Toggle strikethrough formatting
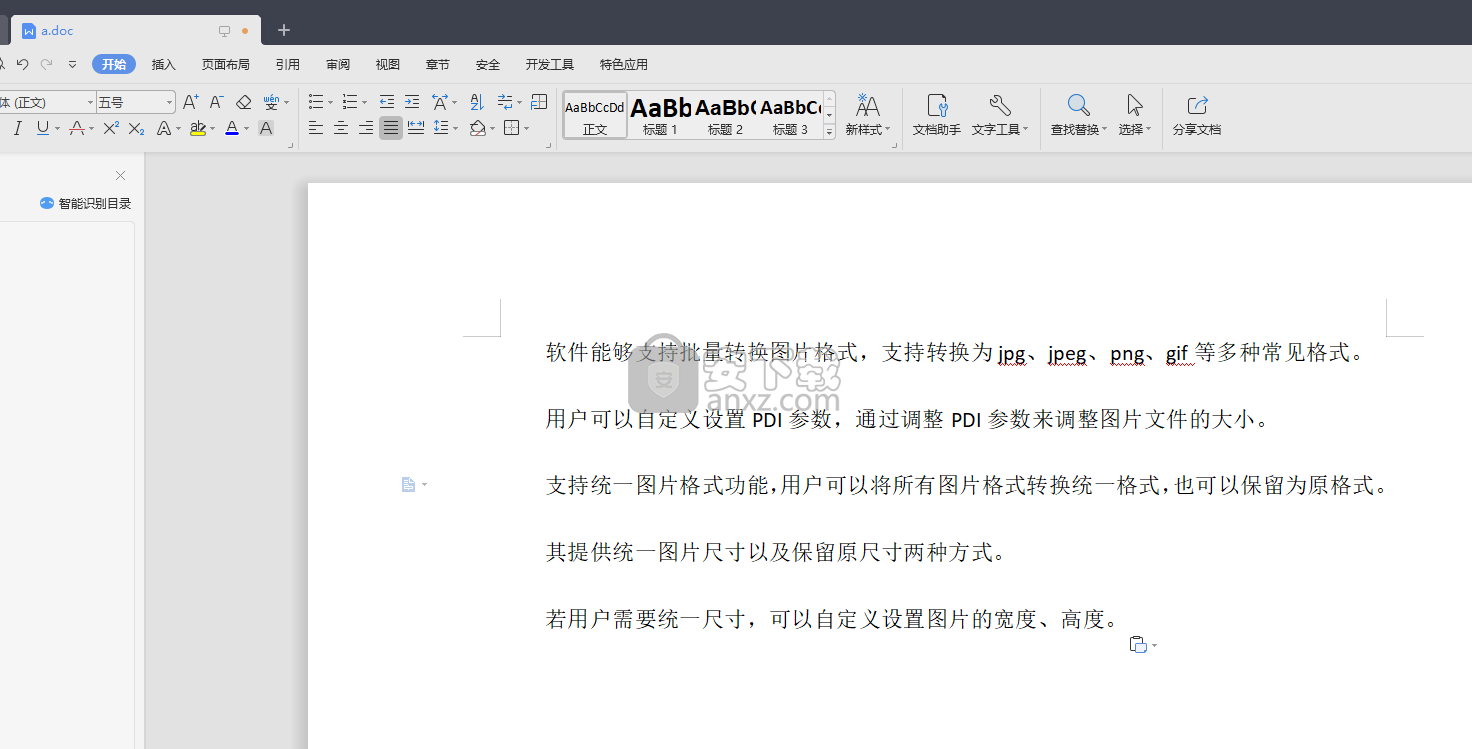 [77, 128]
